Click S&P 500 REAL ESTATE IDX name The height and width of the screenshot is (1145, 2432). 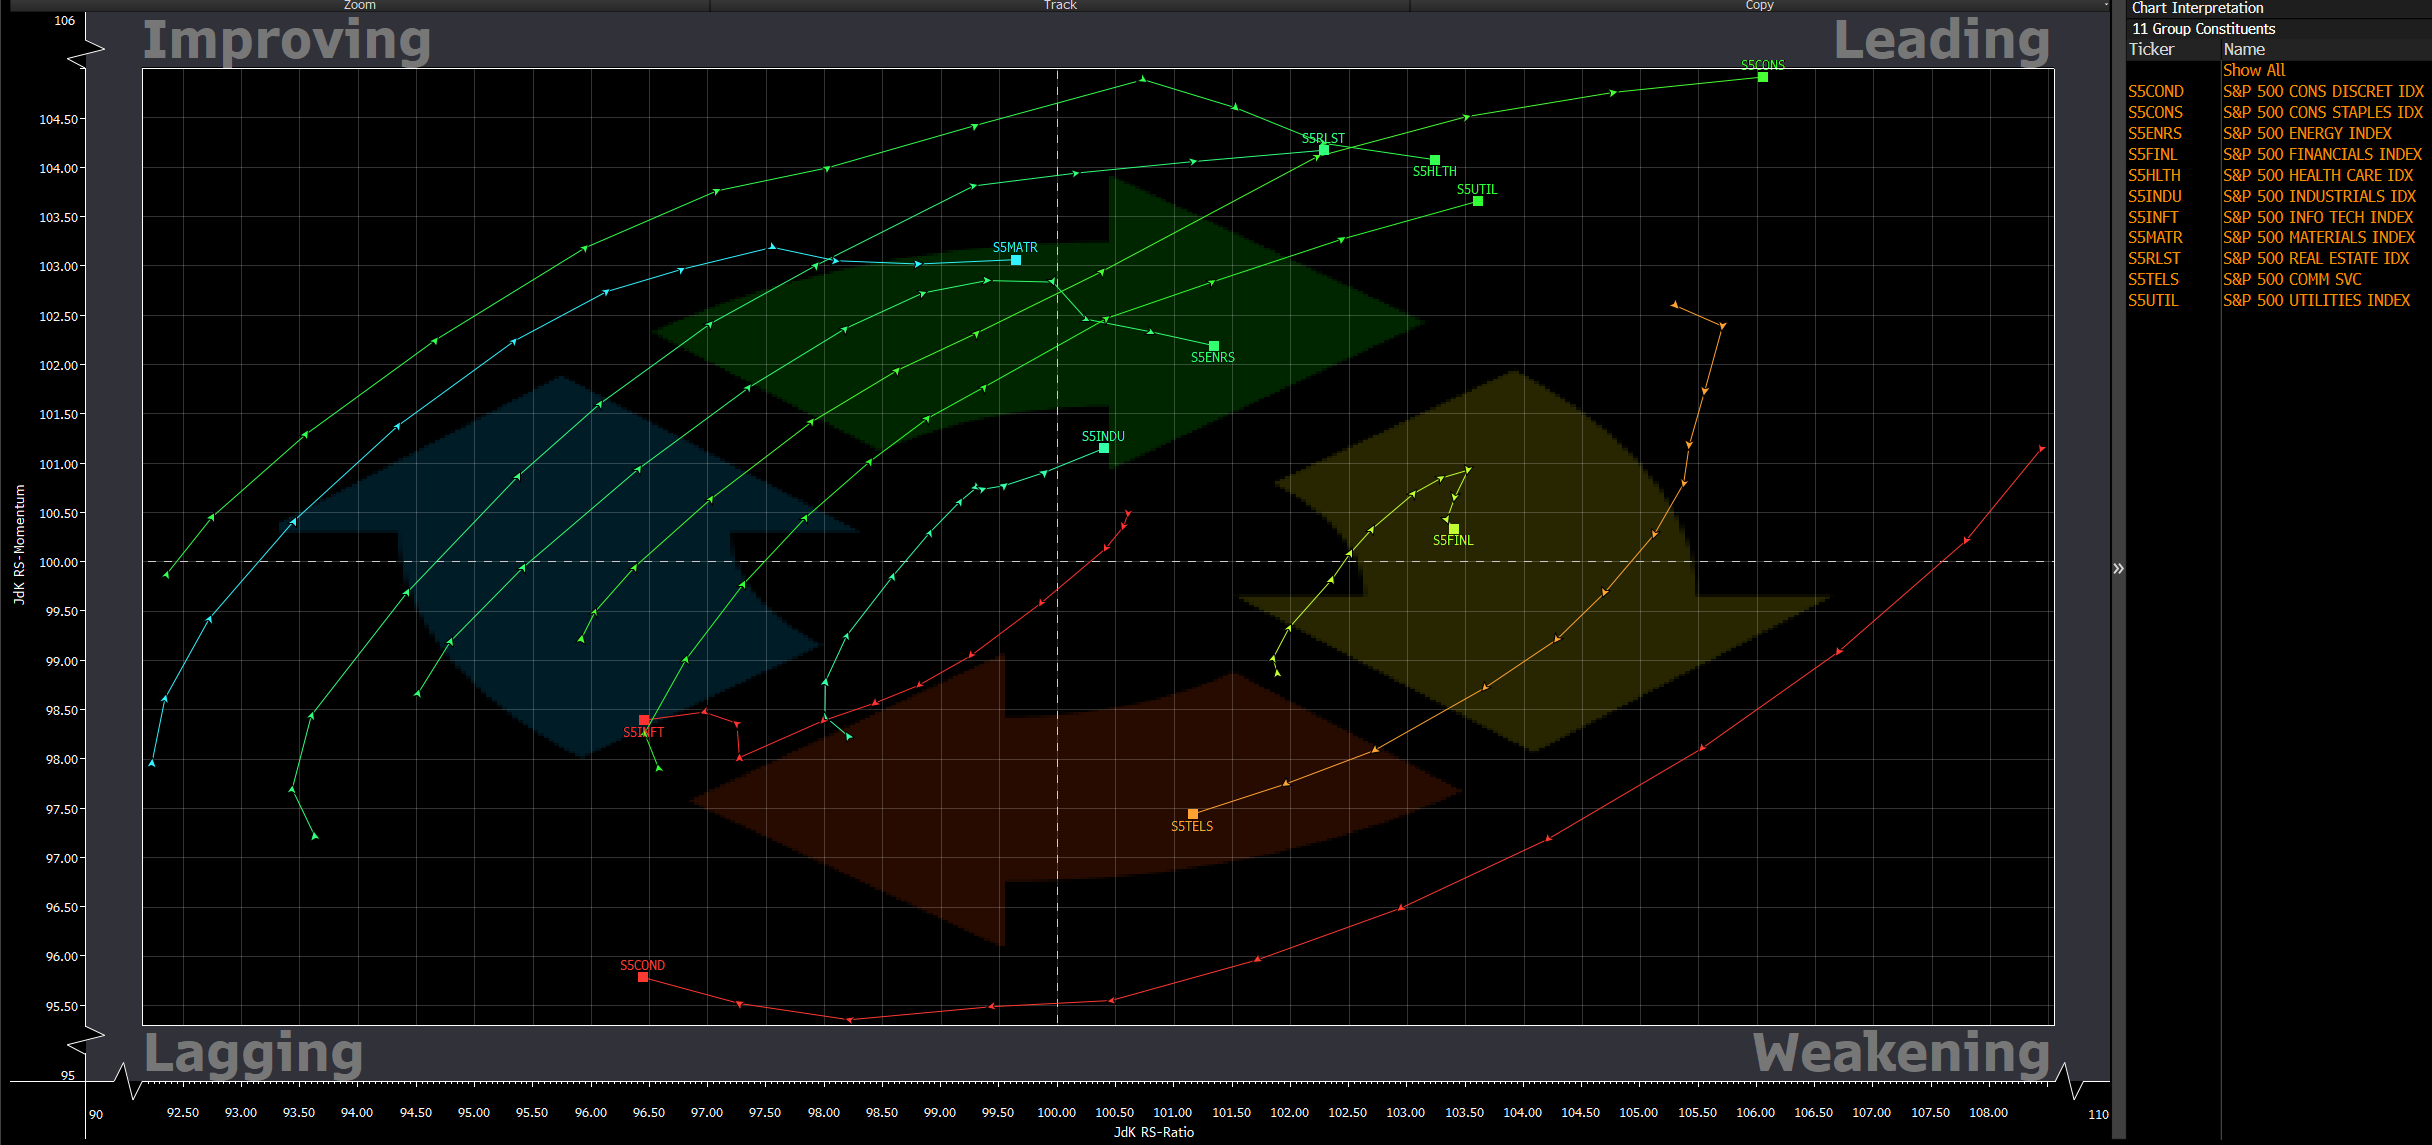click(2316, 258)
